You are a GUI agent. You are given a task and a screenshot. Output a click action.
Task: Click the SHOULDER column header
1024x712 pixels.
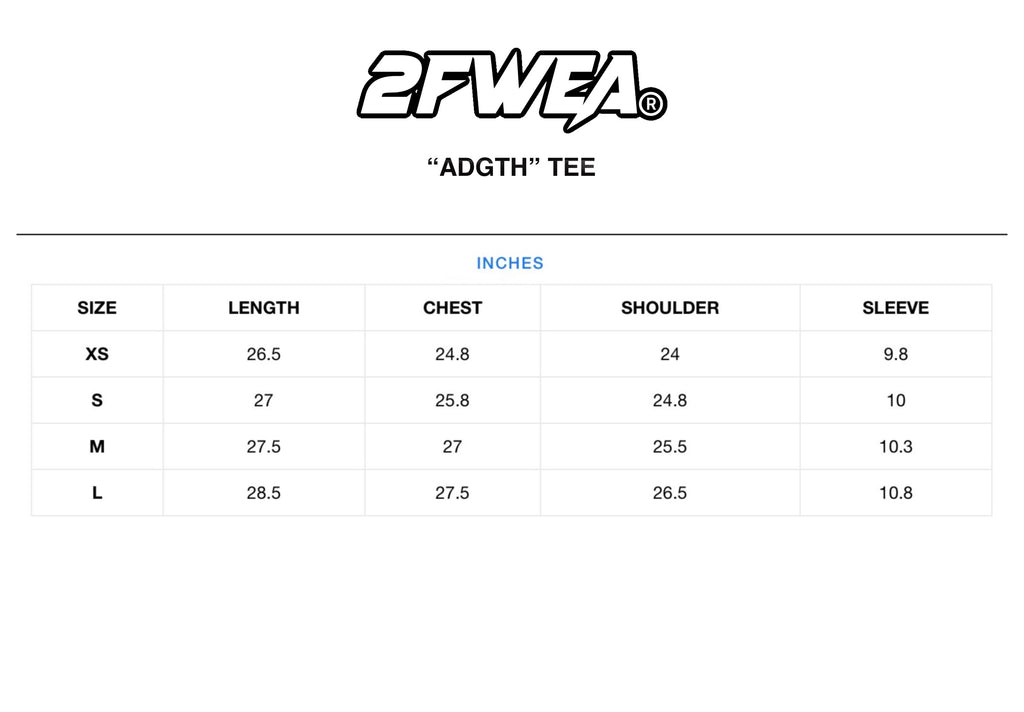point(670,308)
